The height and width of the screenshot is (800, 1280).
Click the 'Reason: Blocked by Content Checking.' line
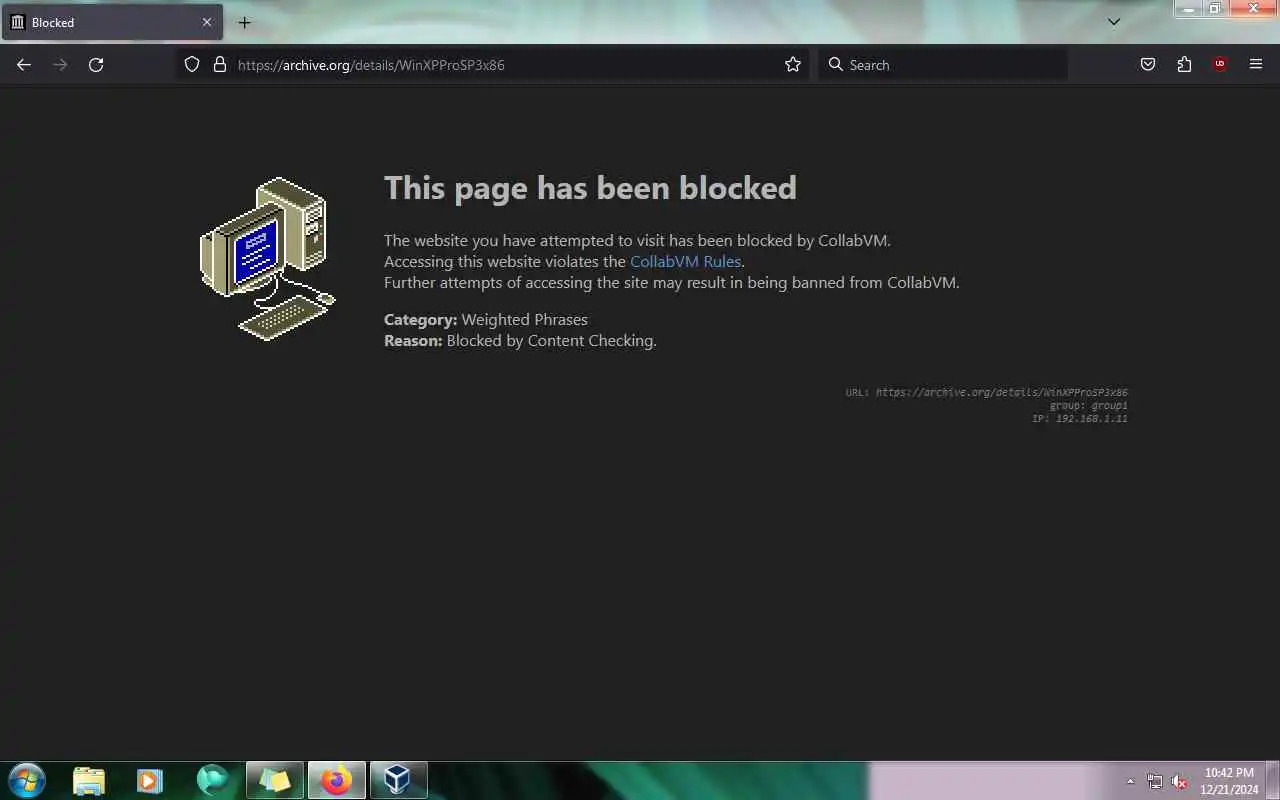(520, 341)
